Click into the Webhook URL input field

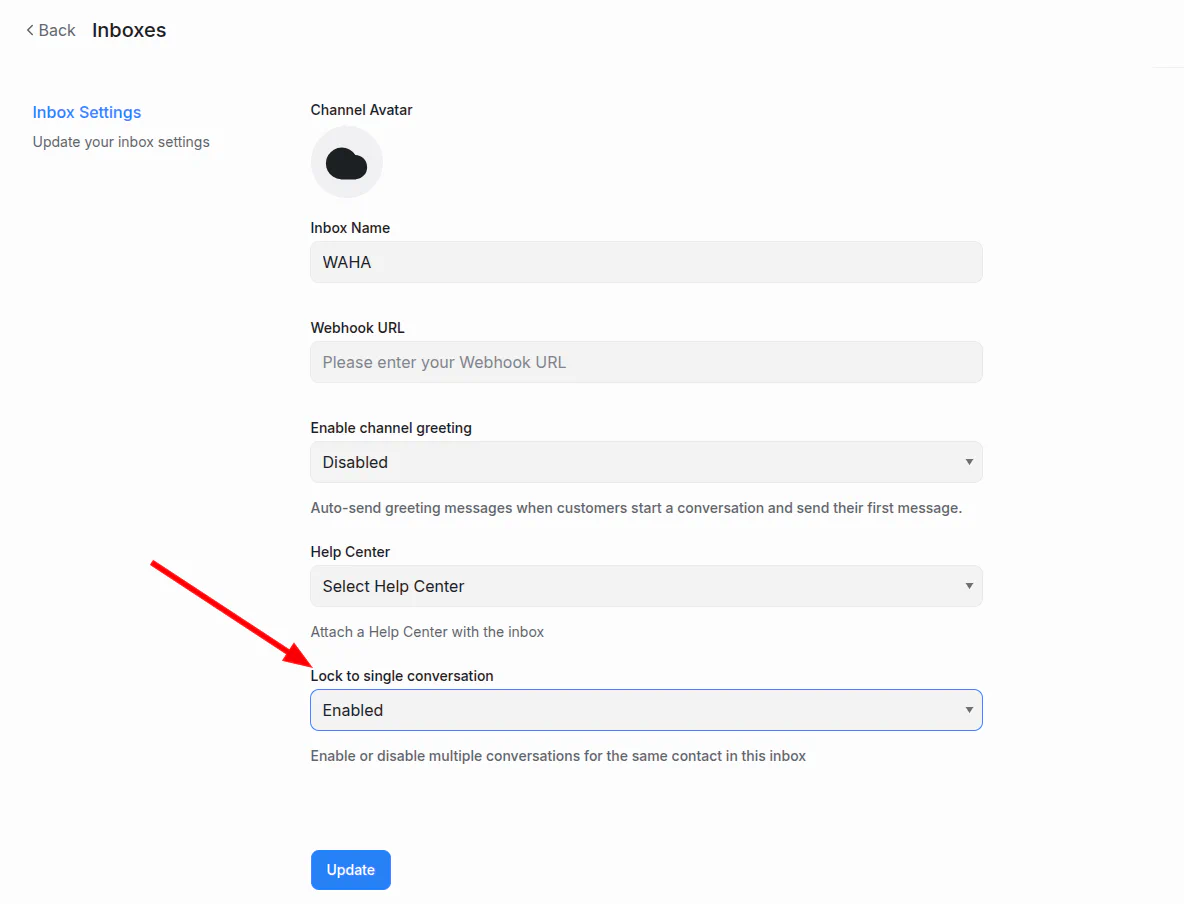[x=646, y=362]
